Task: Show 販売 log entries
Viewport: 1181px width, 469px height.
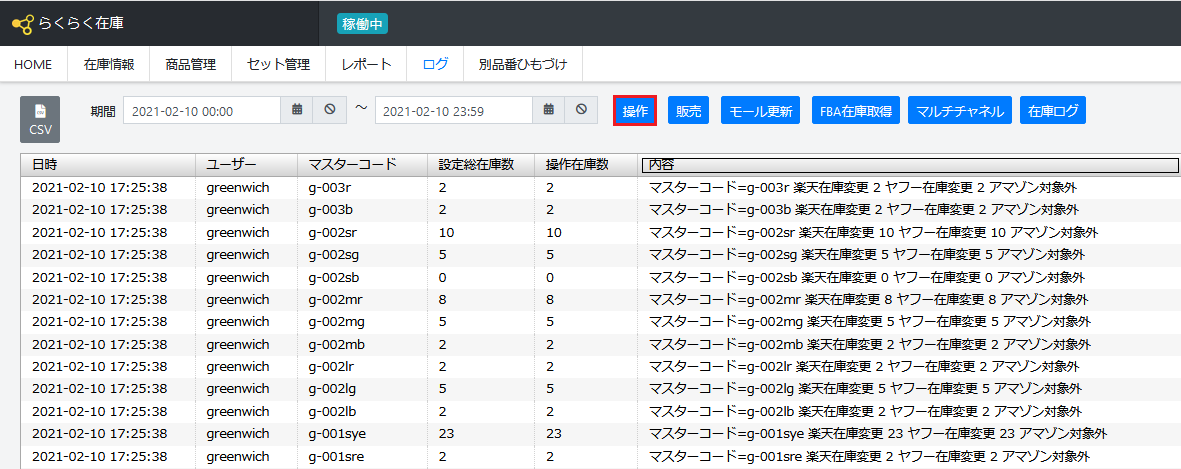Action: coord(688,111)
